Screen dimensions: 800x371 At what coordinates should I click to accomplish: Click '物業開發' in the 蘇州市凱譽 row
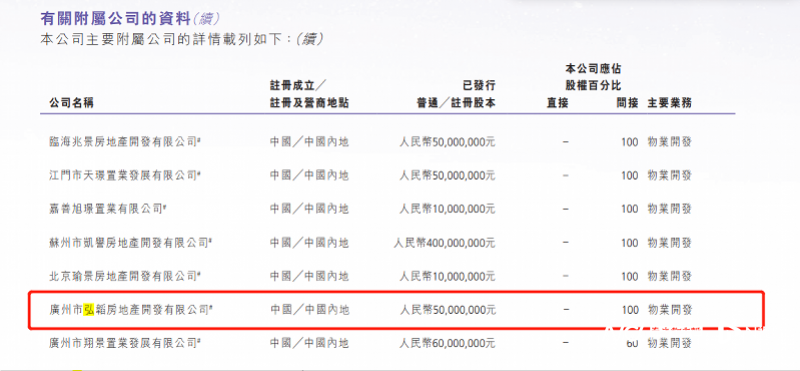click(x=669, y=242)
